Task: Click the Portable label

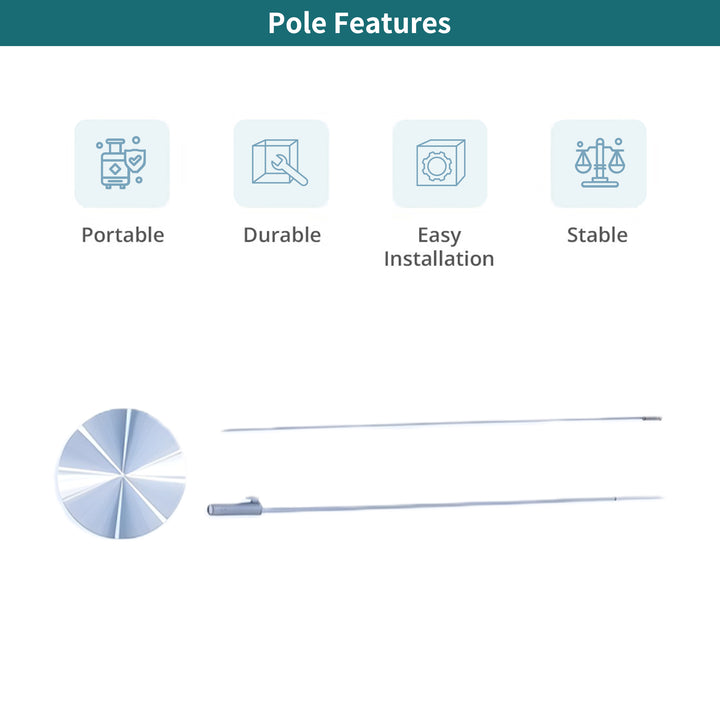Action: click(x=123, y=235)
